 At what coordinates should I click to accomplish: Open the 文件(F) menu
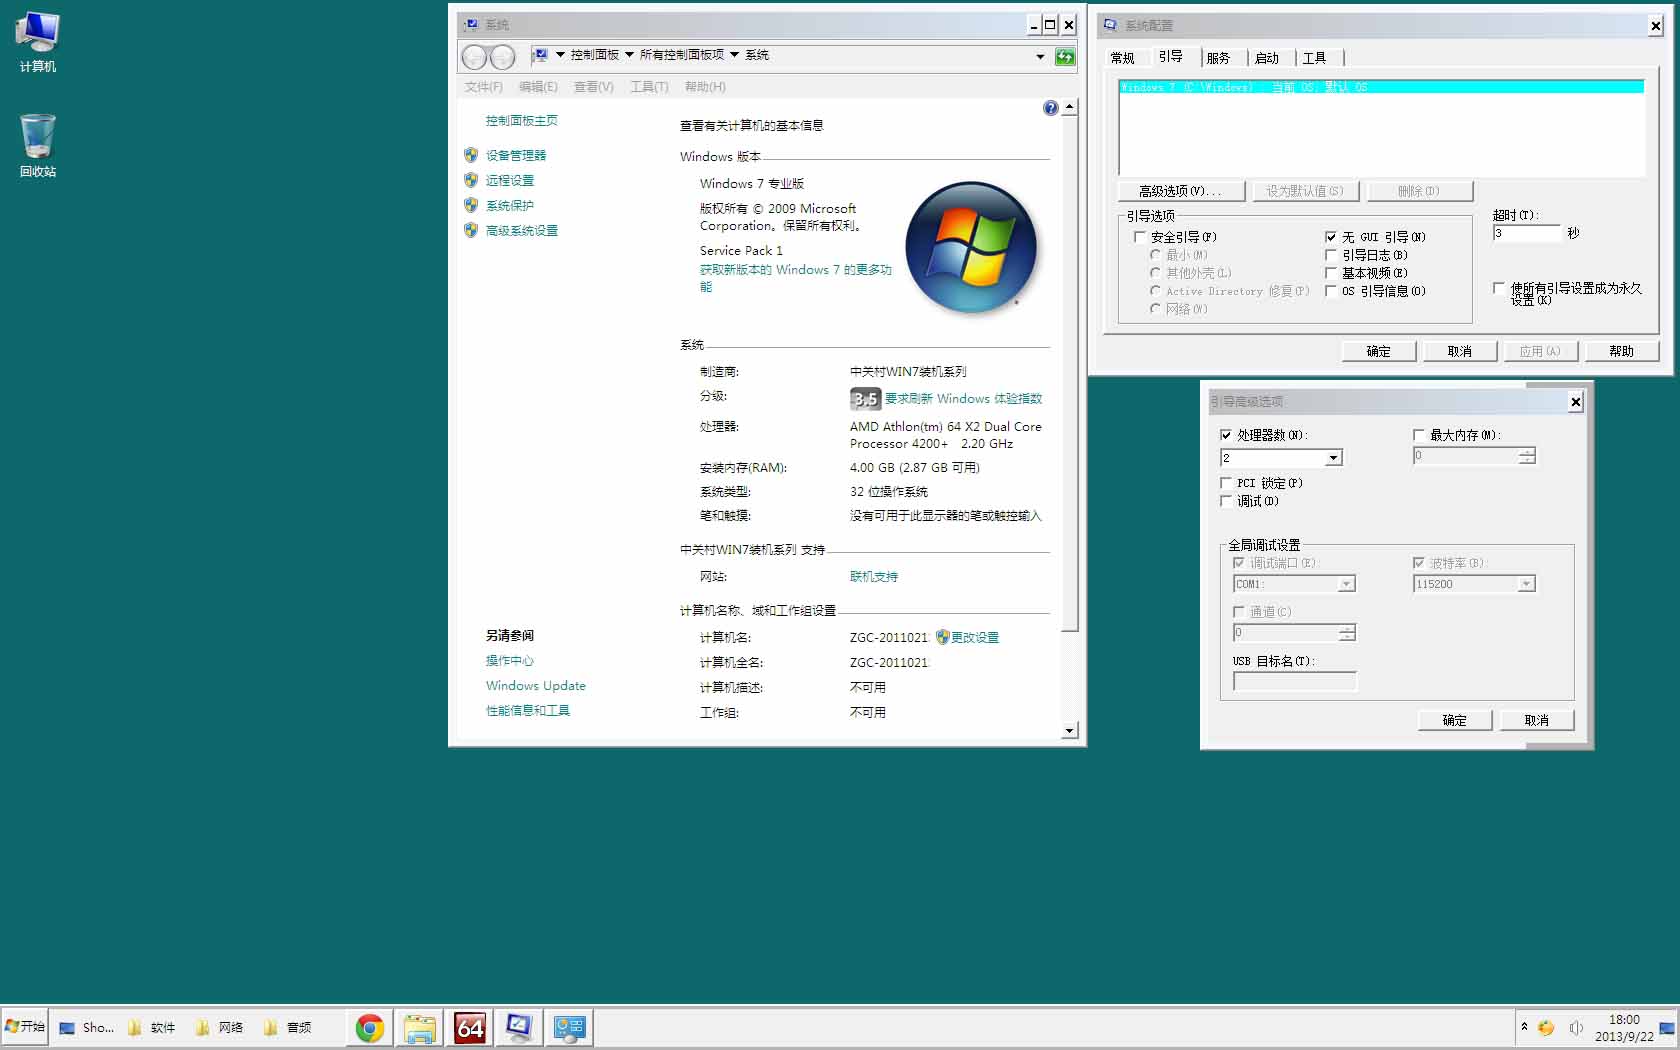click(x=484, y=87)
